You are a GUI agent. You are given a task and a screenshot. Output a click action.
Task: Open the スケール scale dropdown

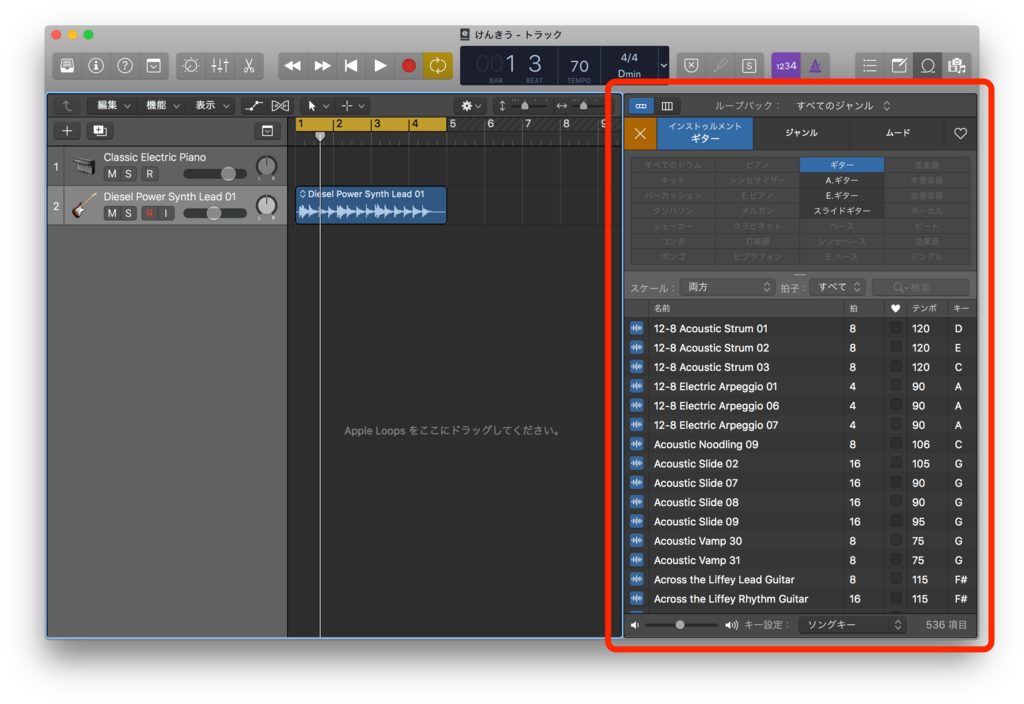(x=728, y=287)
